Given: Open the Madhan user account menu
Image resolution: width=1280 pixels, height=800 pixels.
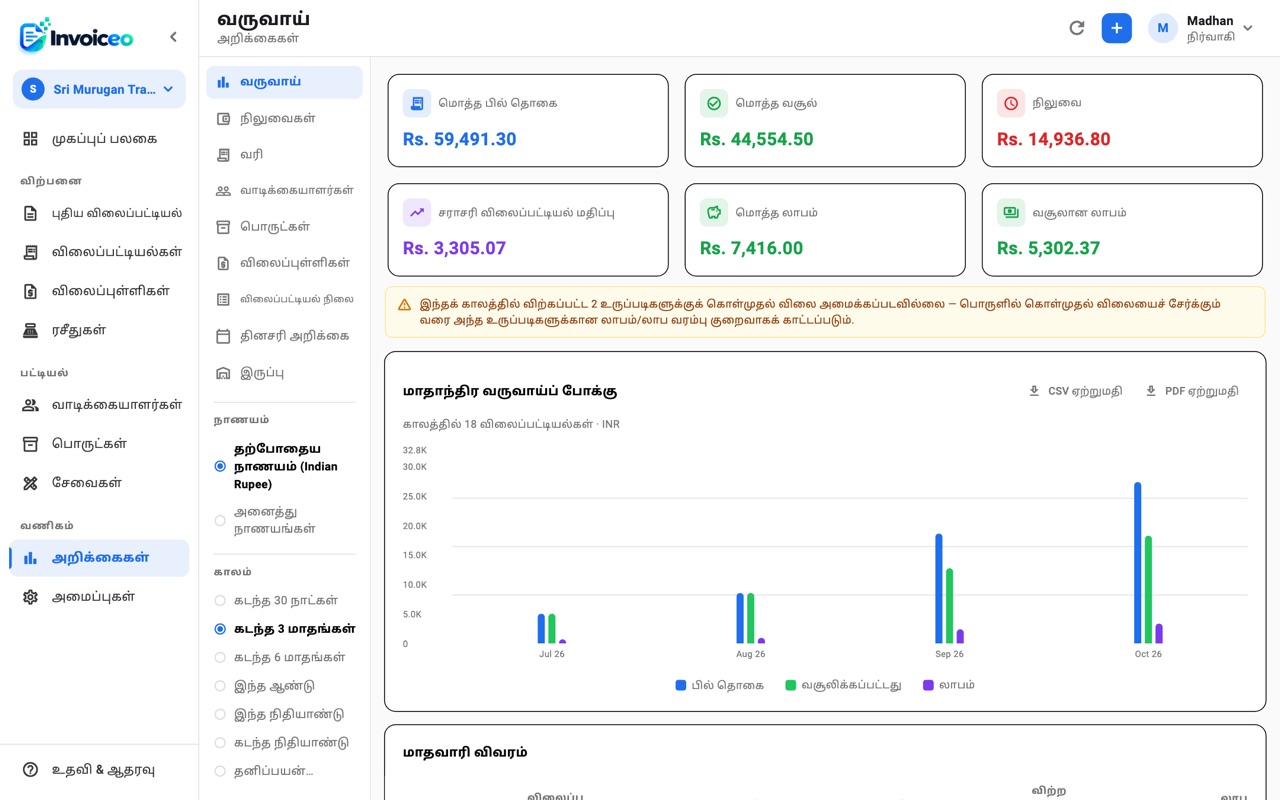Looking at the screenshot, I should (1201, 28).
